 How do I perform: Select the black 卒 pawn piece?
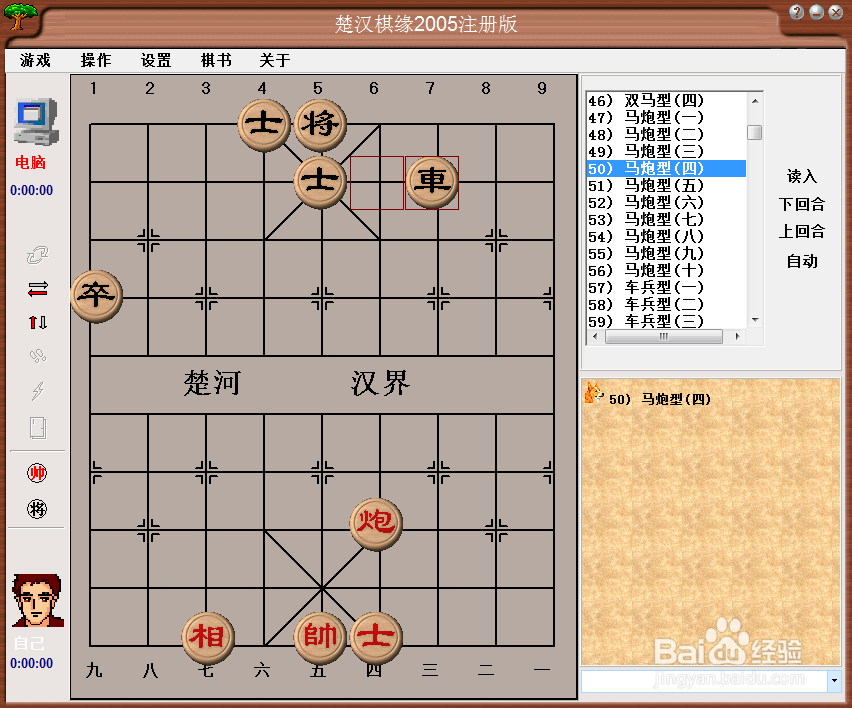point(96,296)
